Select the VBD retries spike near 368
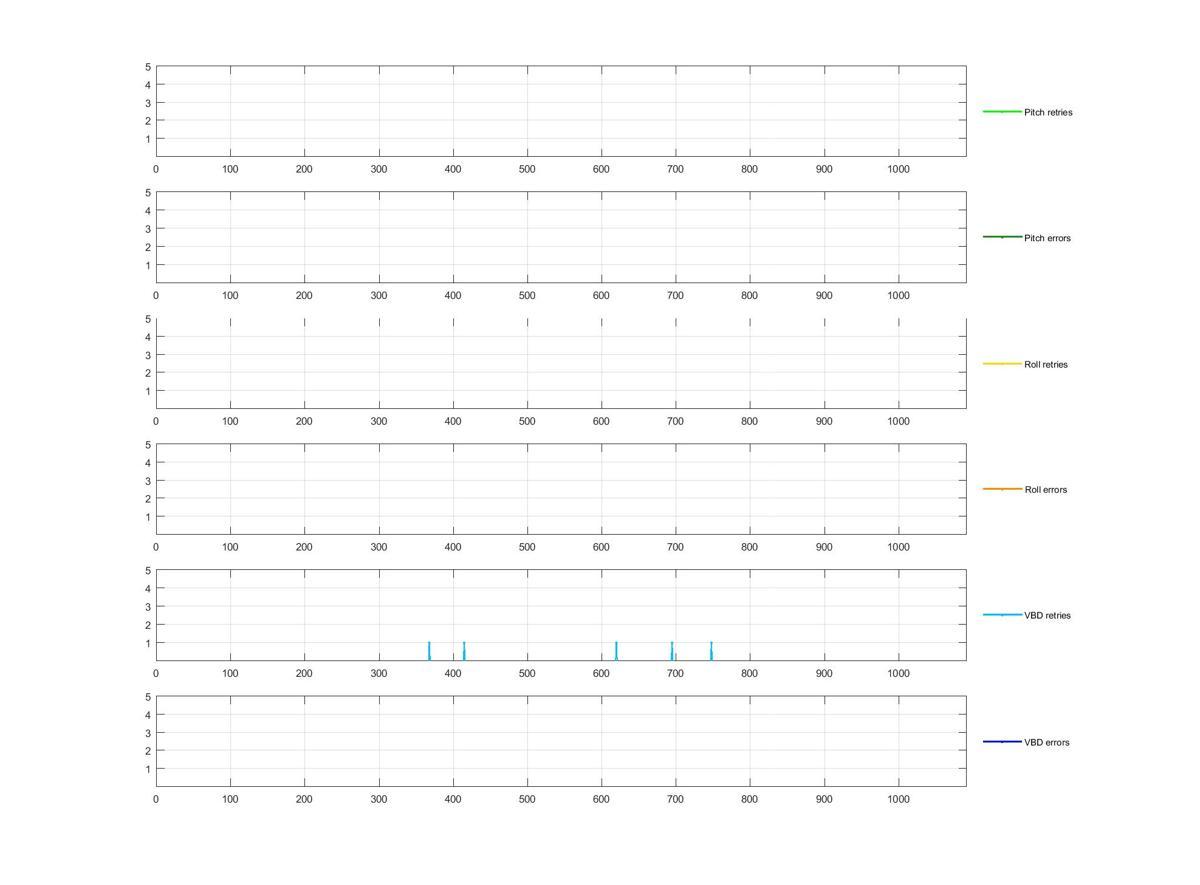1200x885 pixels. coord(429,651)
